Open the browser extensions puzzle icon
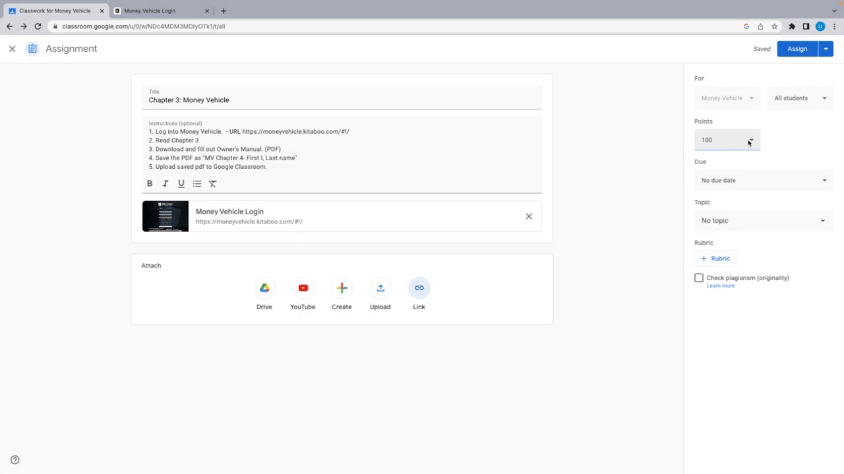This screenshot has width=844, height=474. pyautogui.click(x=792, y=26)
